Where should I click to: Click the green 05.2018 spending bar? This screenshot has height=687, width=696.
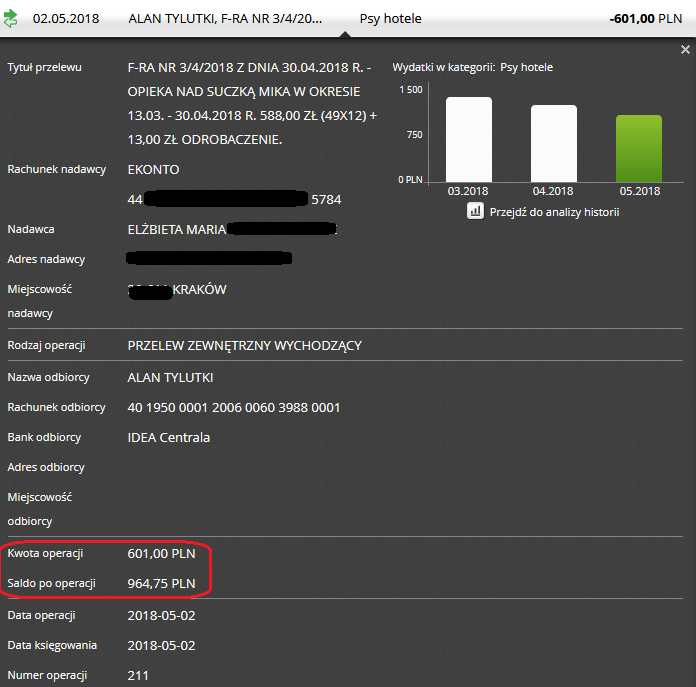638,148
